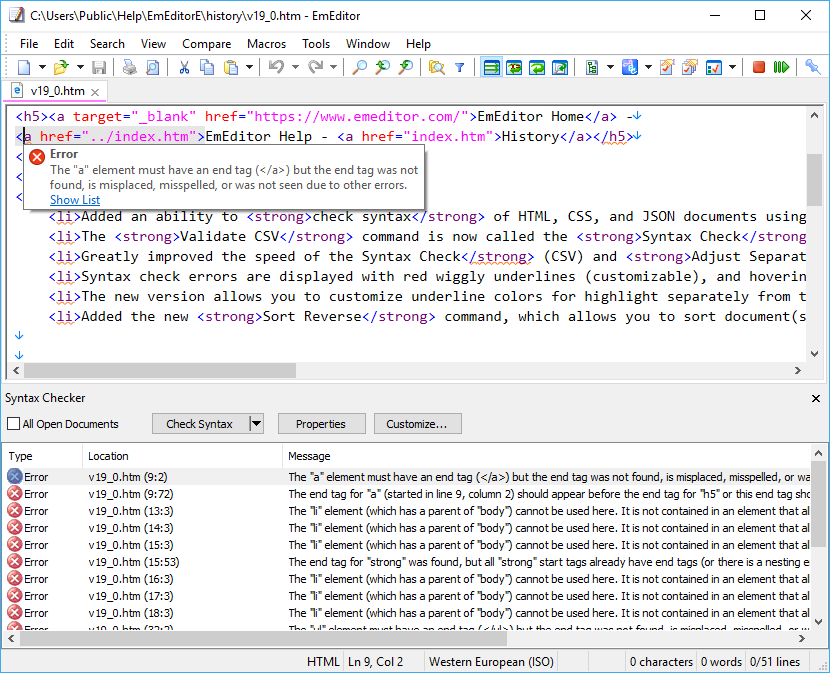Click the Properties for Current Configuration icon

[667, 67]
